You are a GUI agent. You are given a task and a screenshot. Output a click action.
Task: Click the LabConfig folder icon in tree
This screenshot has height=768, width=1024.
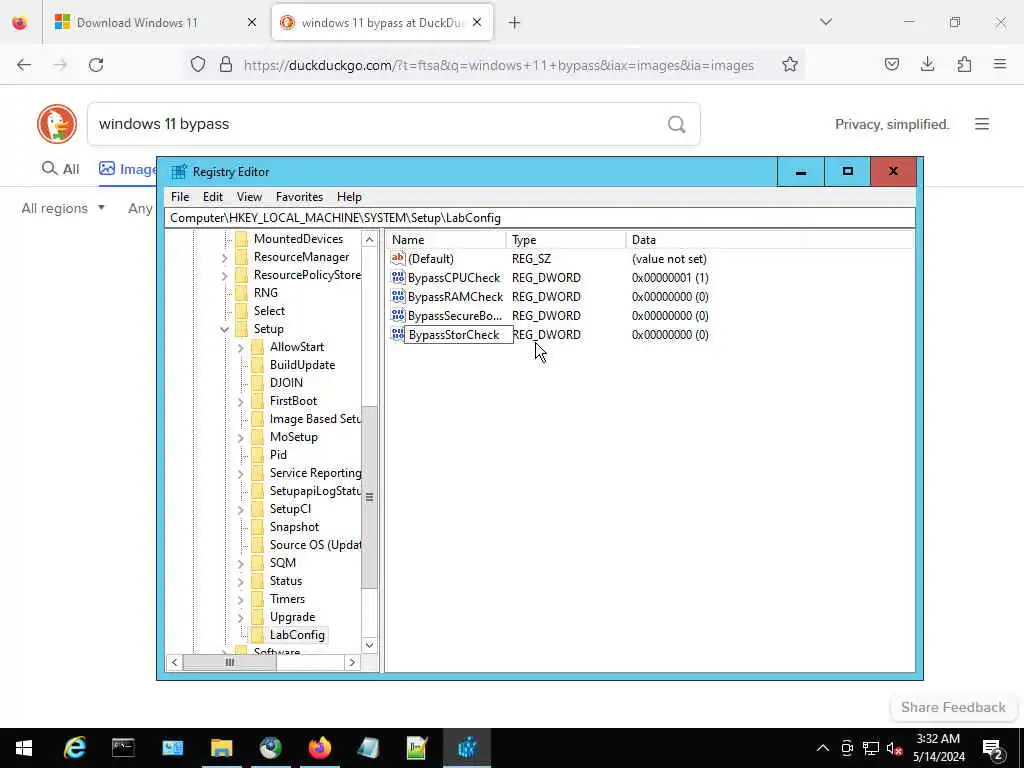point(258,635)
